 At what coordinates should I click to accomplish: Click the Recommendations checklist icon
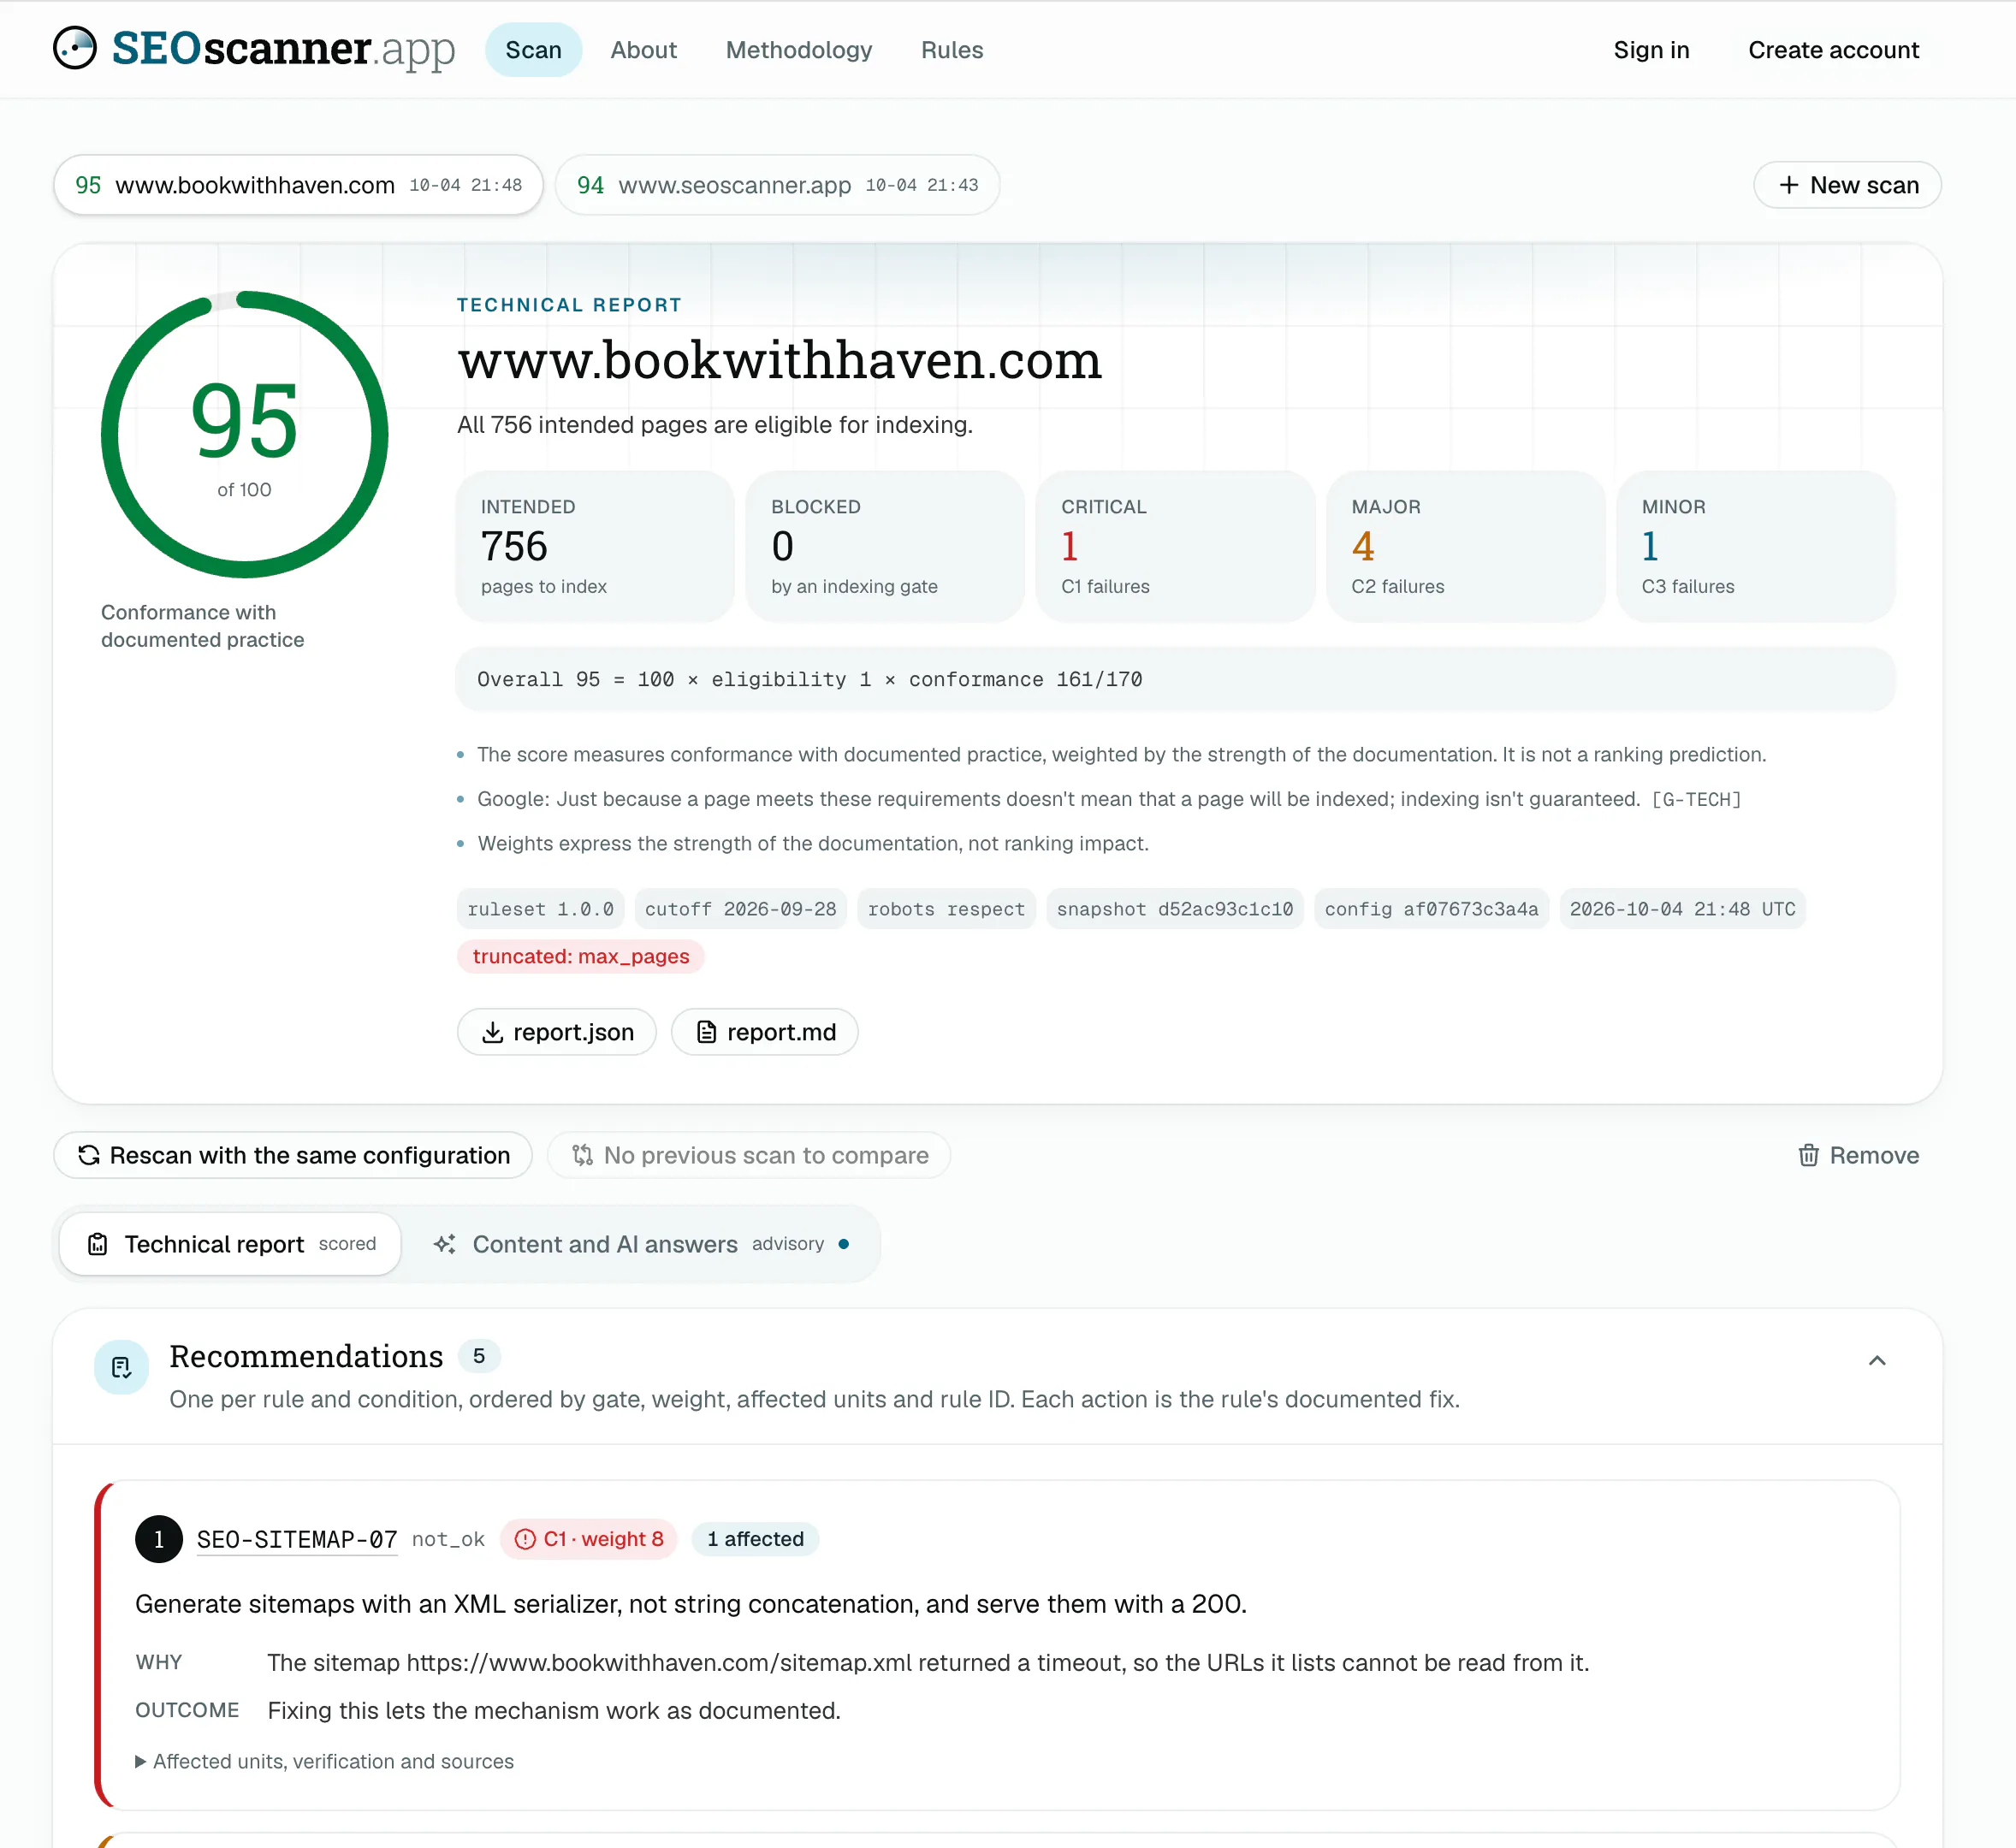(x=121, y=1367)
